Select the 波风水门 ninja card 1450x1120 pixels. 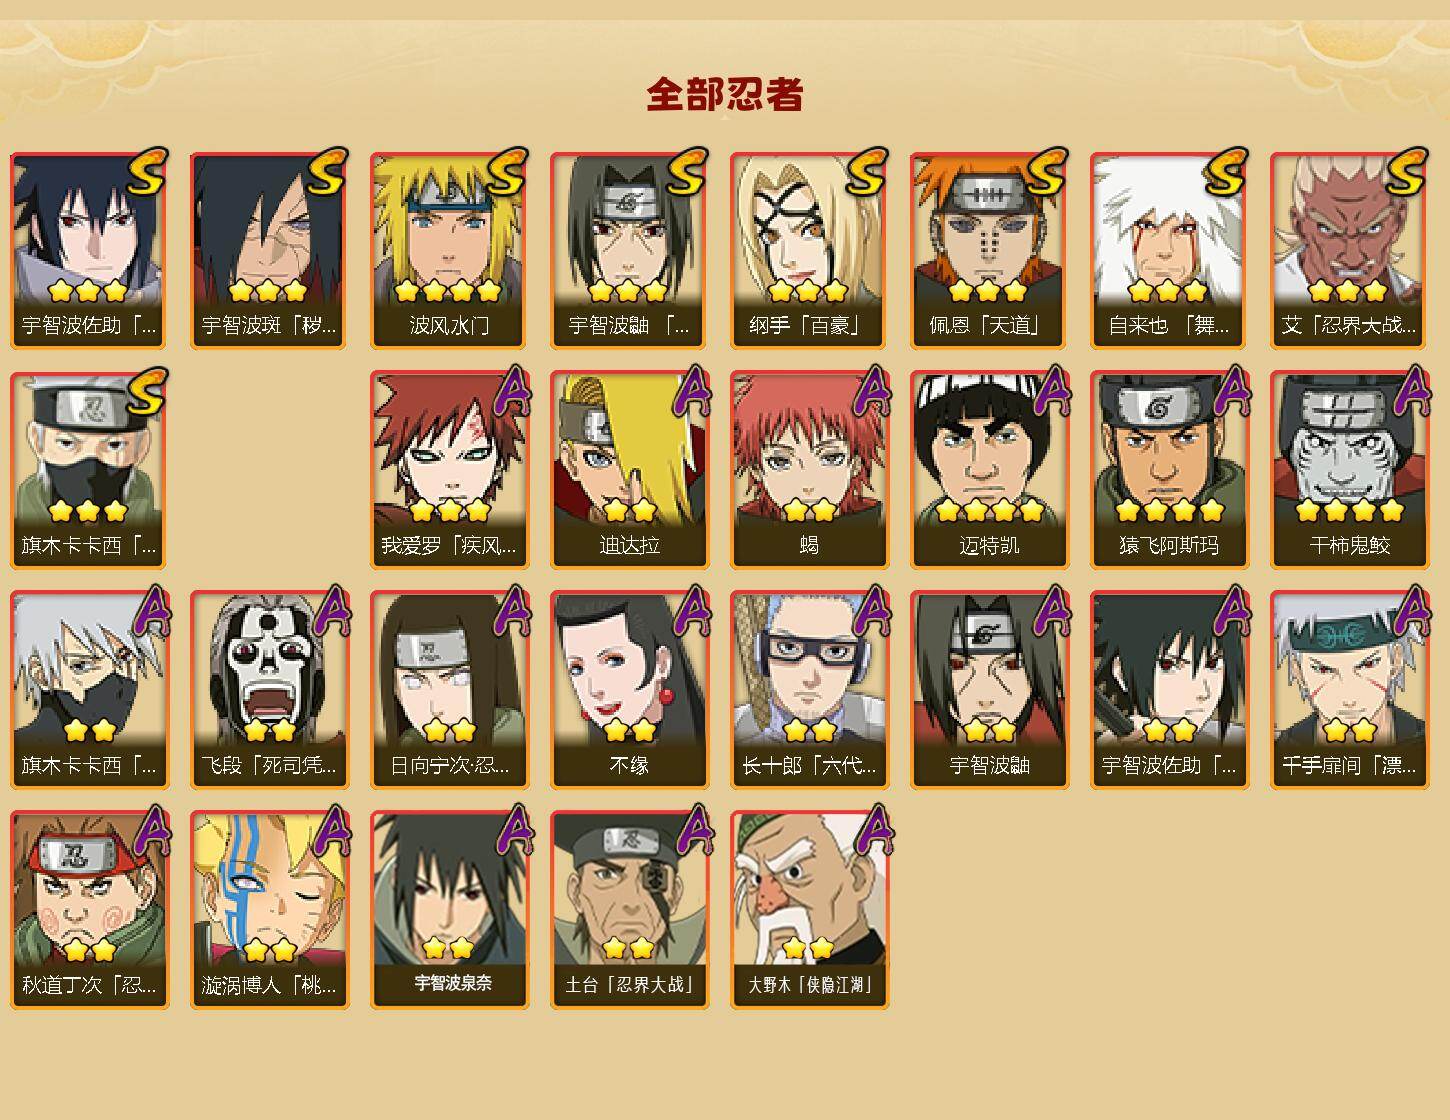[x=449, y=250]
